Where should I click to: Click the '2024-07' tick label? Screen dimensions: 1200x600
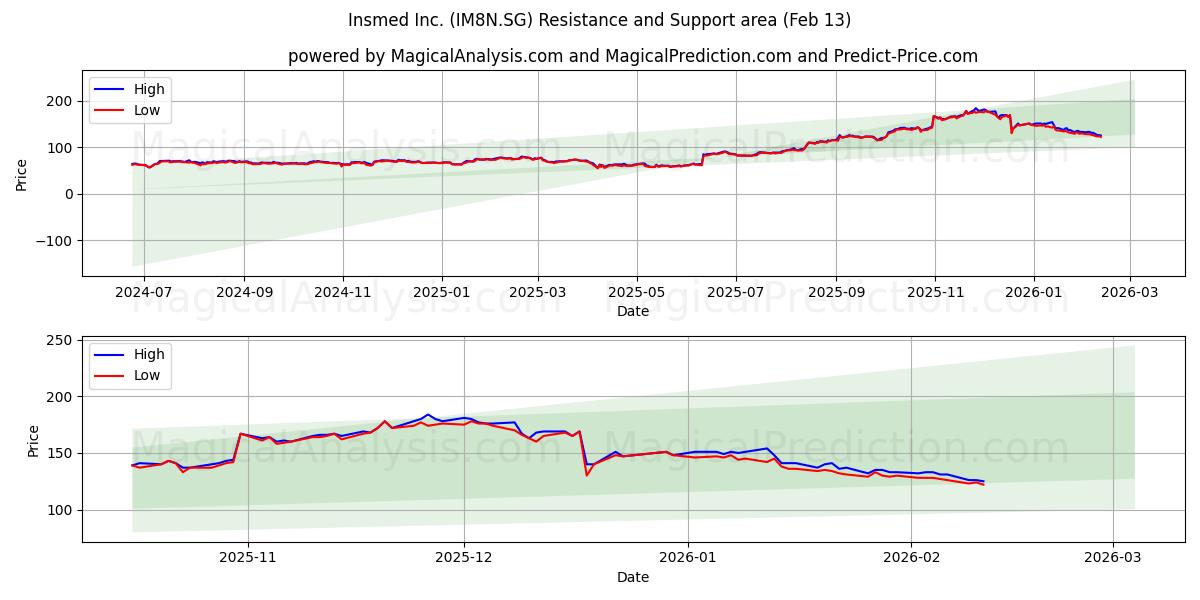point(144,291)
